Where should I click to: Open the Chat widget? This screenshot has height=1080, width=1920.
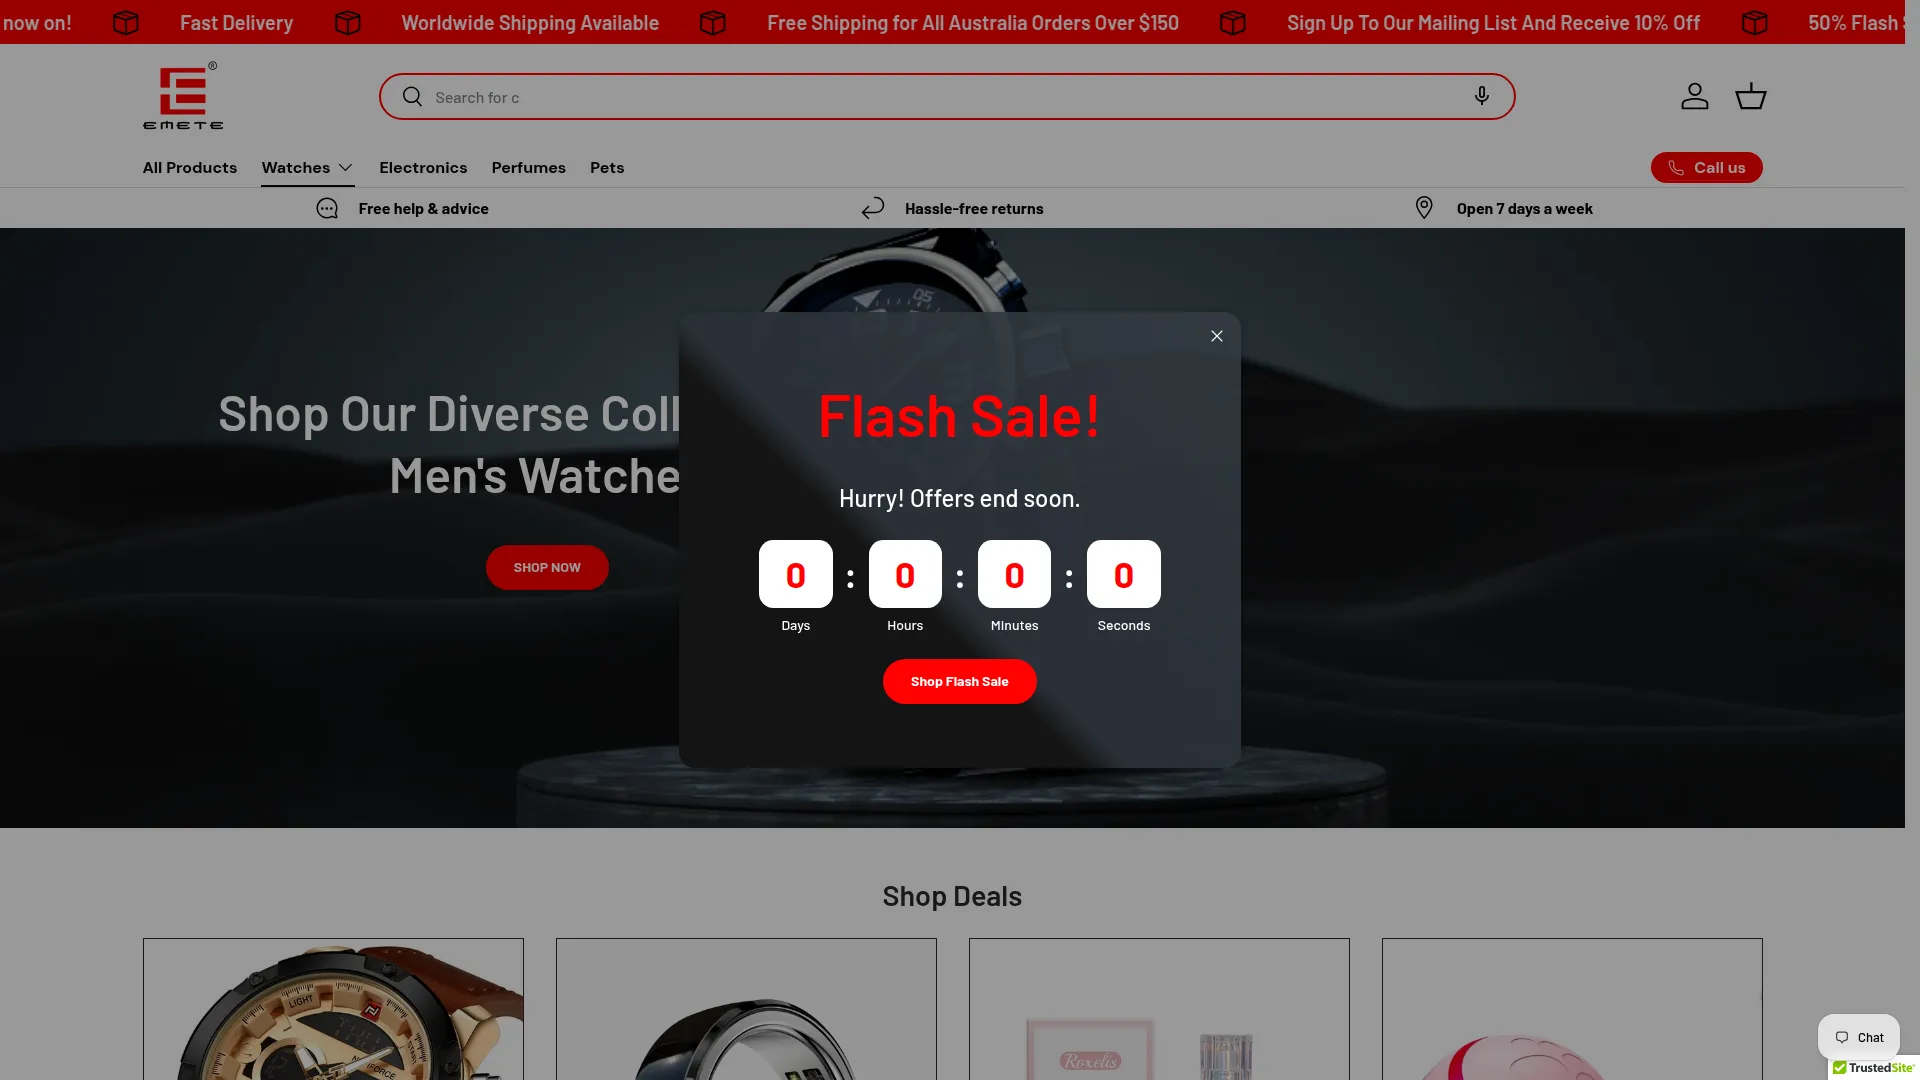coord(1858,1037)
